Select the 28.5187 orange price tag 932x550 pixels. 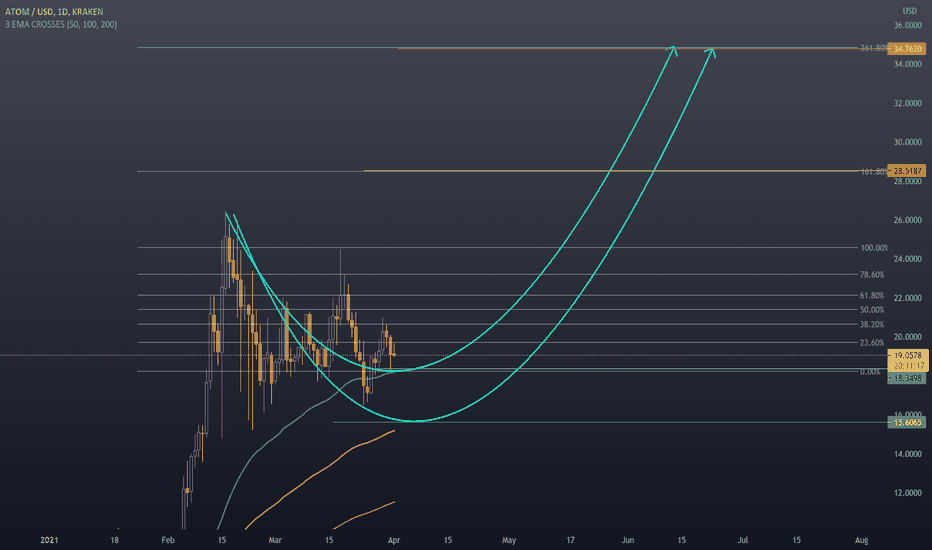click(906, 171)
